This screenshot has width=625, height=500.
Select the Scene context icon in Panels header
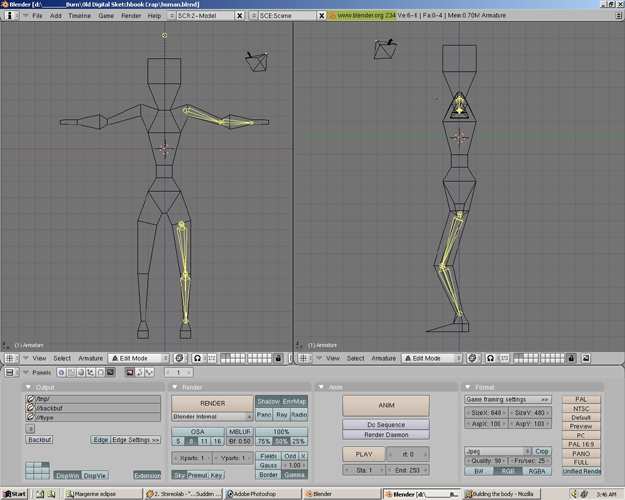(110, 372)
